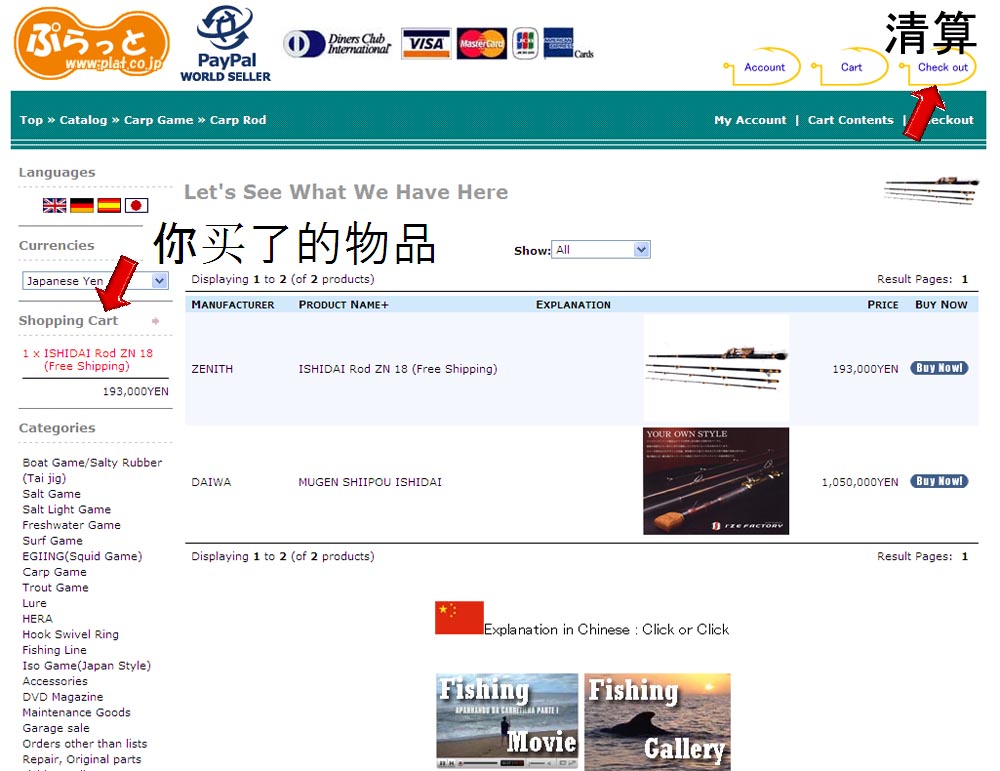Viewport: 1000px width, 771px height.
Task: Open My Account in teal bar
Action: click(750, 120)
